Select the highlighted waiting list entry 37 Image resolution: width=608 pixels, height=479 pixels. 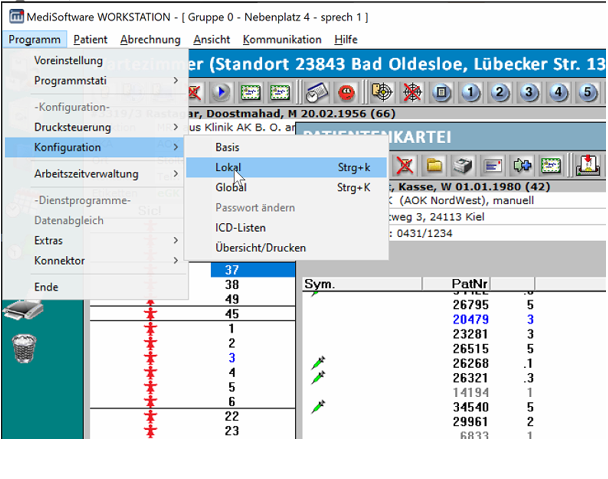[x=253, y=270]
